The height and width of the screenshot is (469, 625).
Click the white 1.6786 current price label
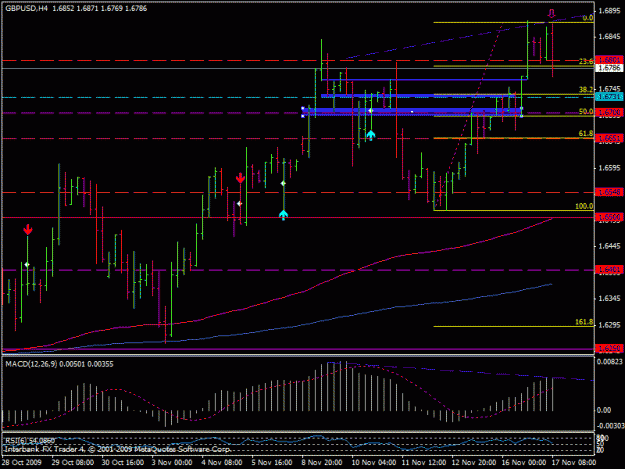[x=609, y=68]
